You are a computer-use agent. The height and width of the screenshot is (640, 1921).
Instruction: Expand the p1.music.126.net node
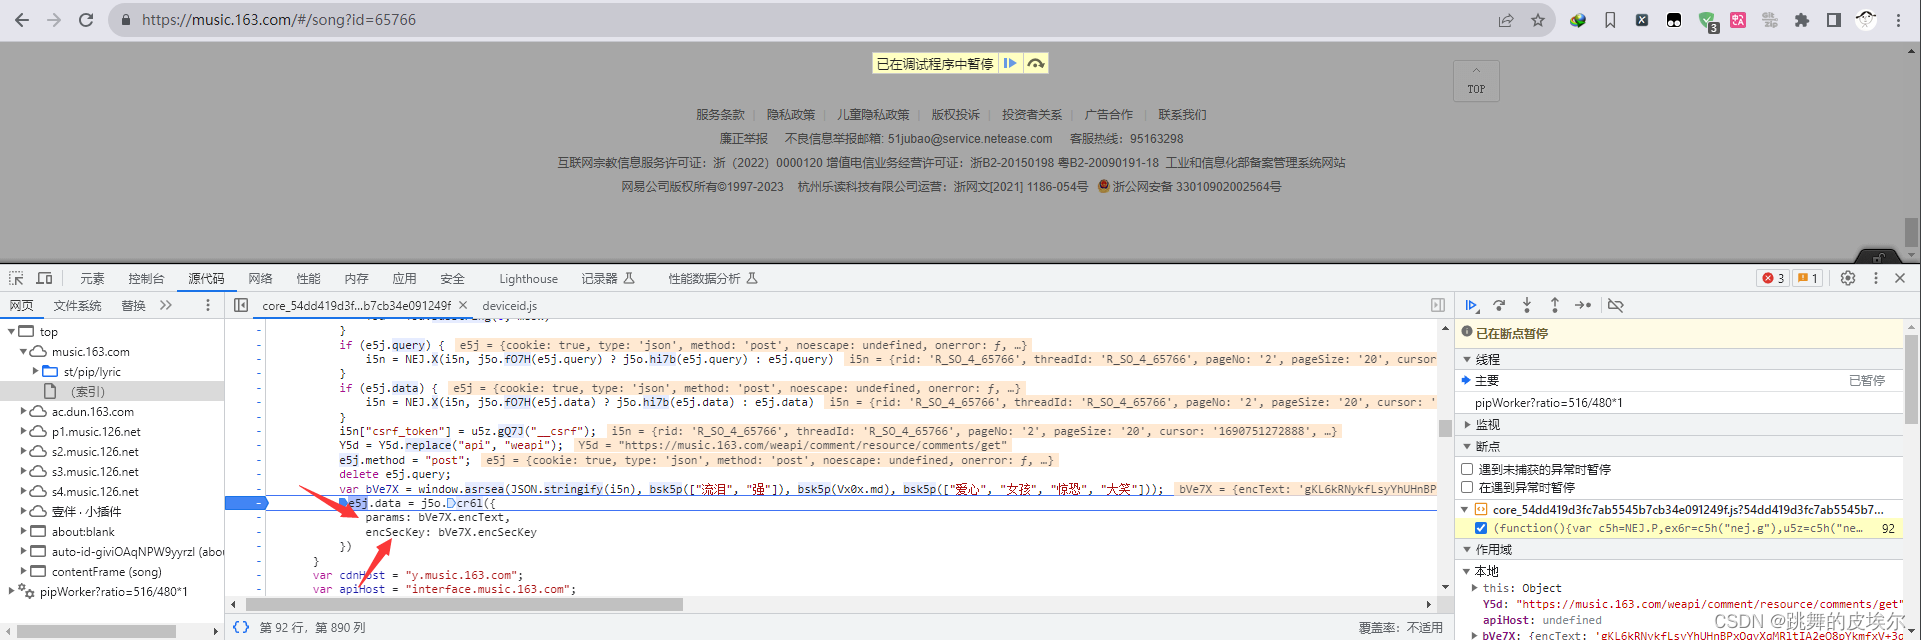tap(23, 431)
